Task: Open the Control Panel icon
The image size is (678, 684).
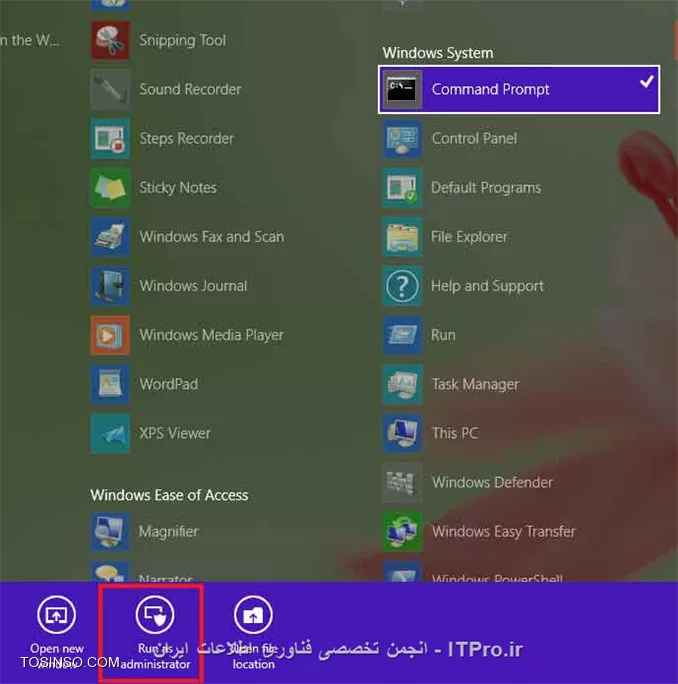Action: pyautogui.click(x=402, y=139)
